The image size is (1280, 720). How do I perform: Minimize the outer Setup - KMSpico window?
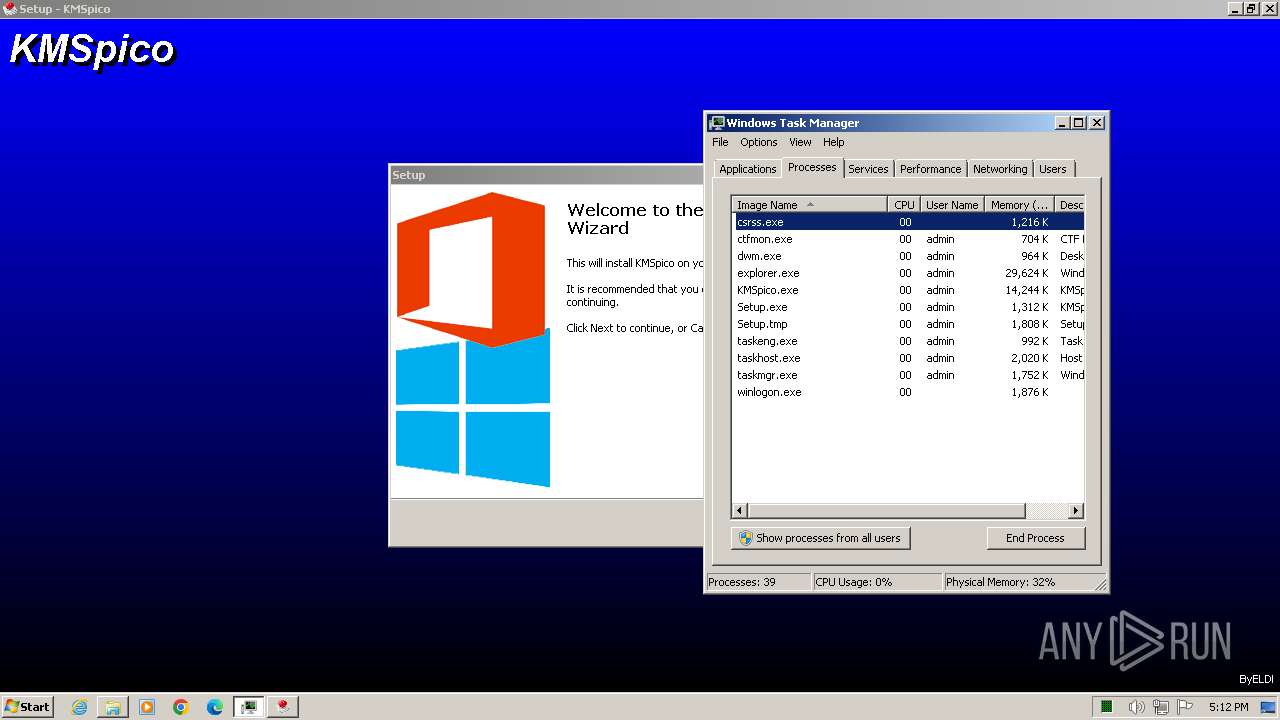pos(1235,8)
